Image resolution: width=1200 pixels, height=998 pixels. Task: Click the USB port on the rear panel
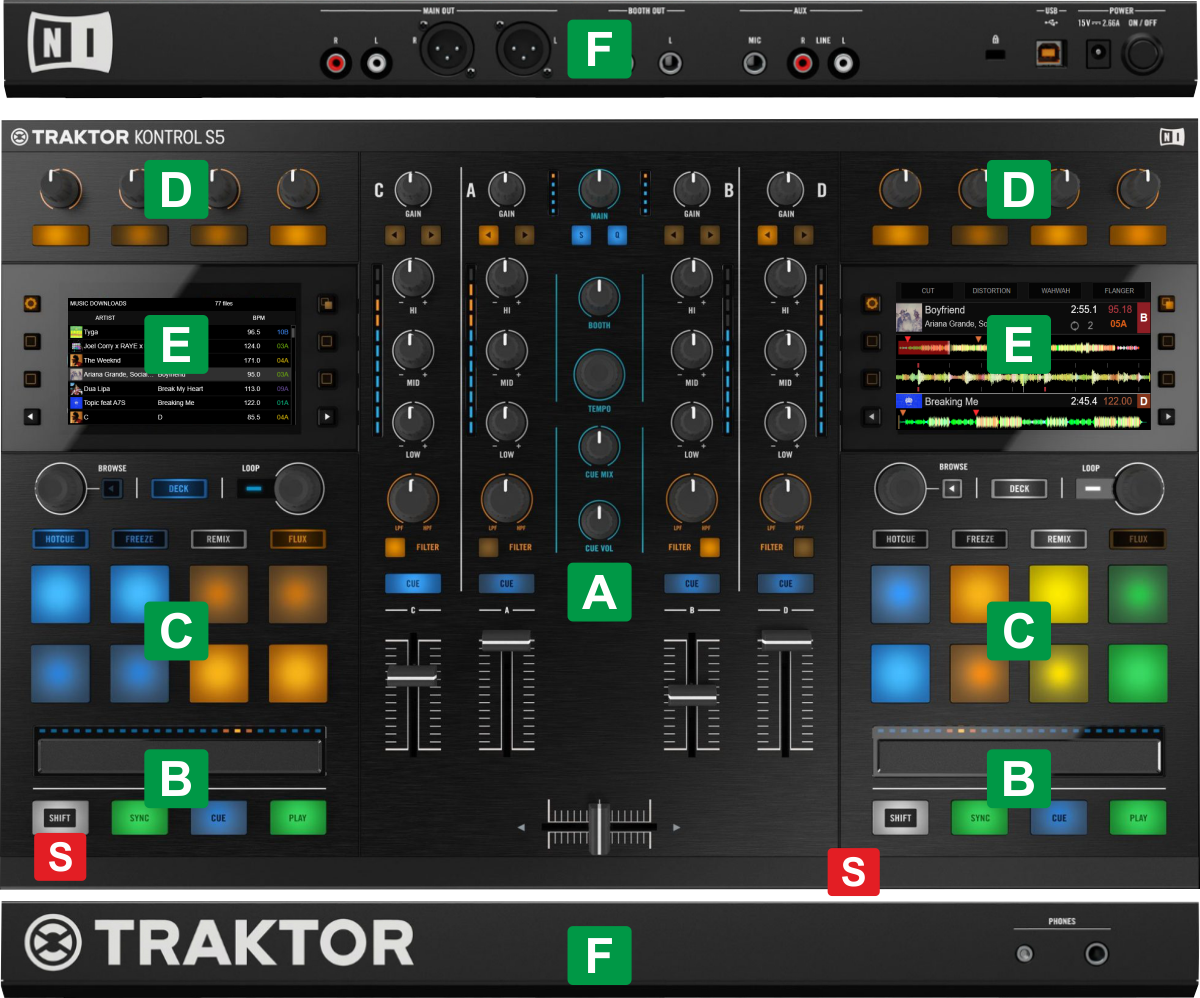1046,55
